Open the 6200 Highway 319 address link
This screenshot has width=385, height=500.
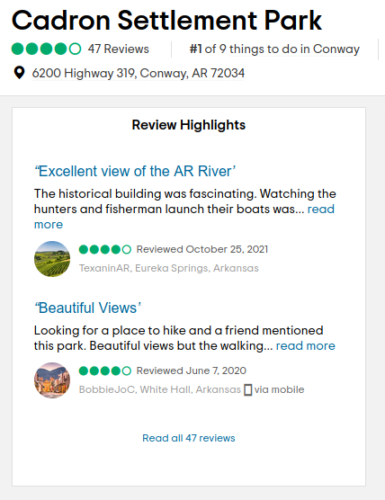click(138, 73)
